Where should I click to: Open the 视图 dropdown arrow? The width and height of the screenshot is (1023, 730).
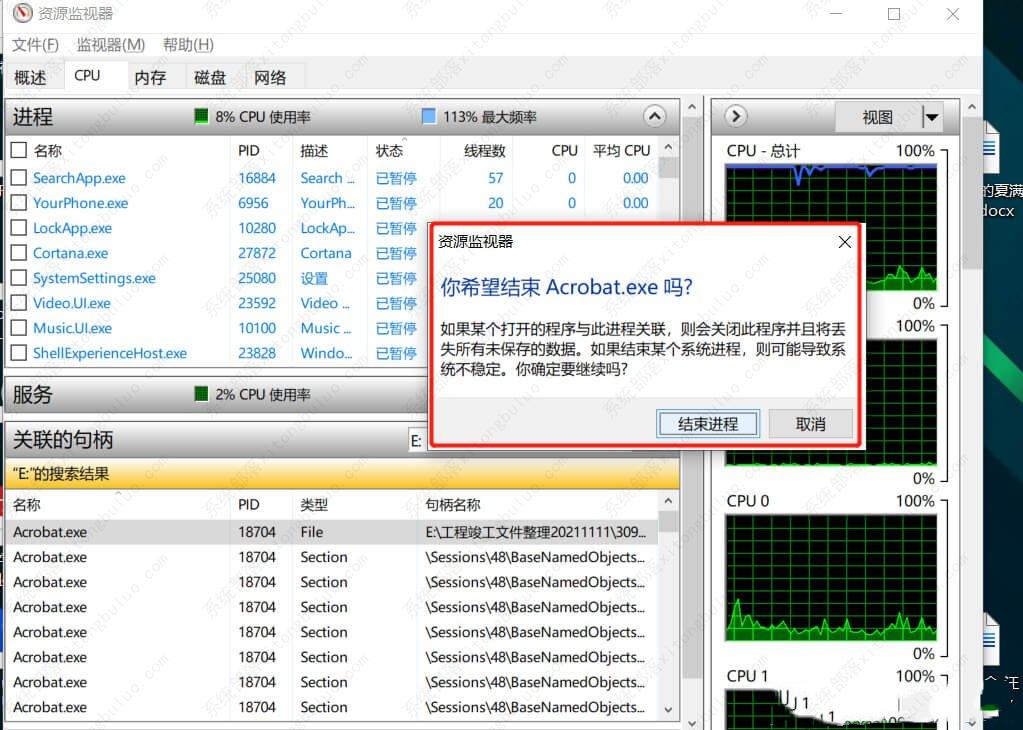point(932,117)
